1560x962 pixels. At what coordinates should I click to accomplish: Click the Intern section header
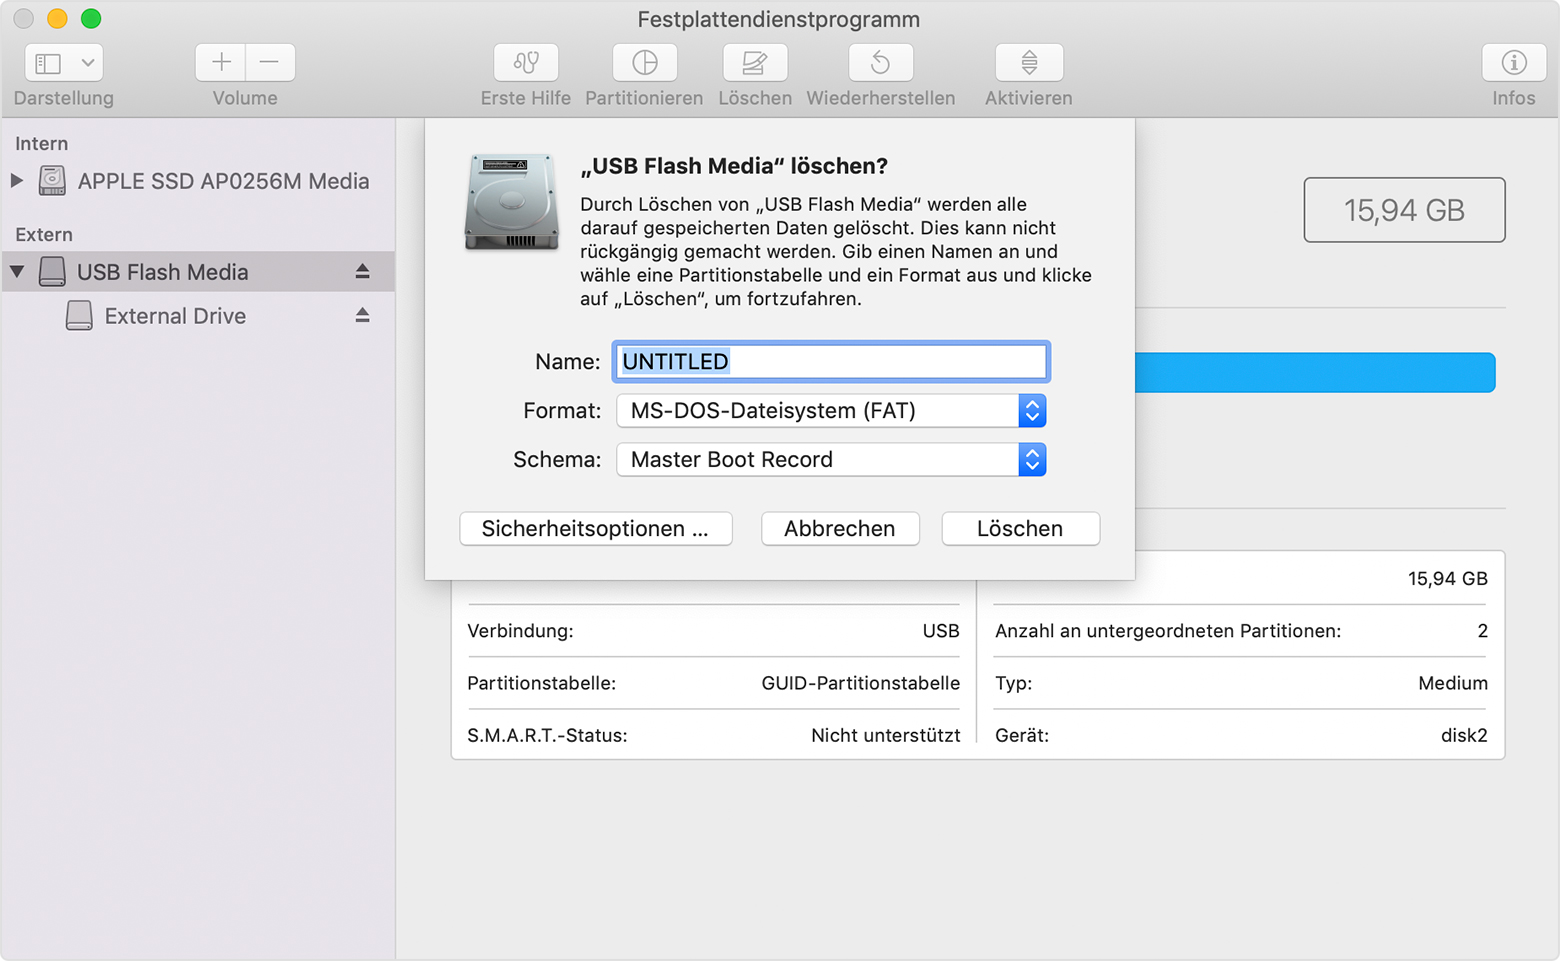[42, 143]
